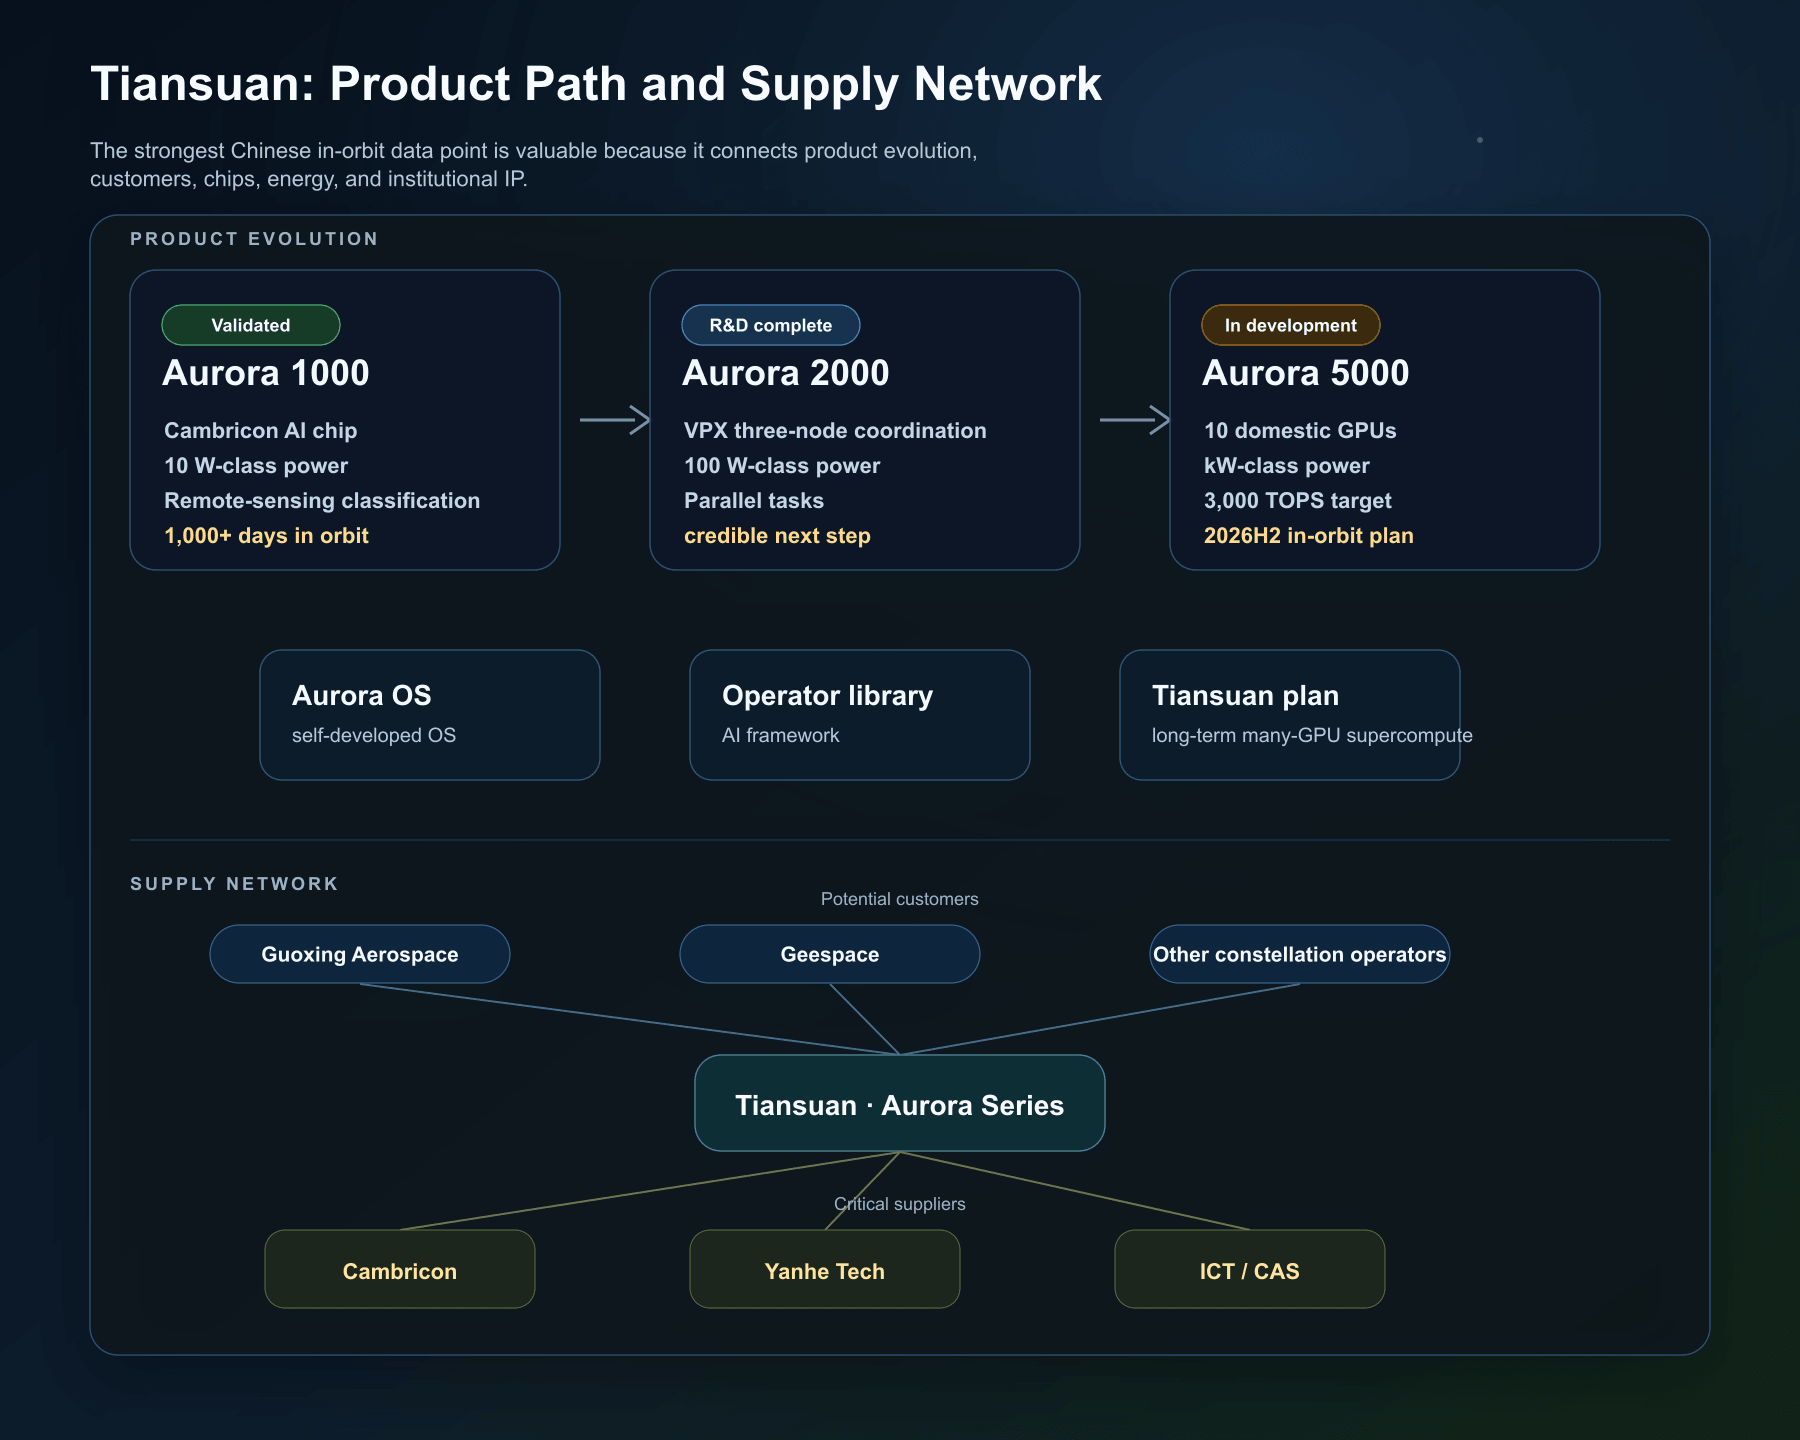1800x1440 pixels.
Task: Select credible next step text
Action: click(x=777, y=536)
